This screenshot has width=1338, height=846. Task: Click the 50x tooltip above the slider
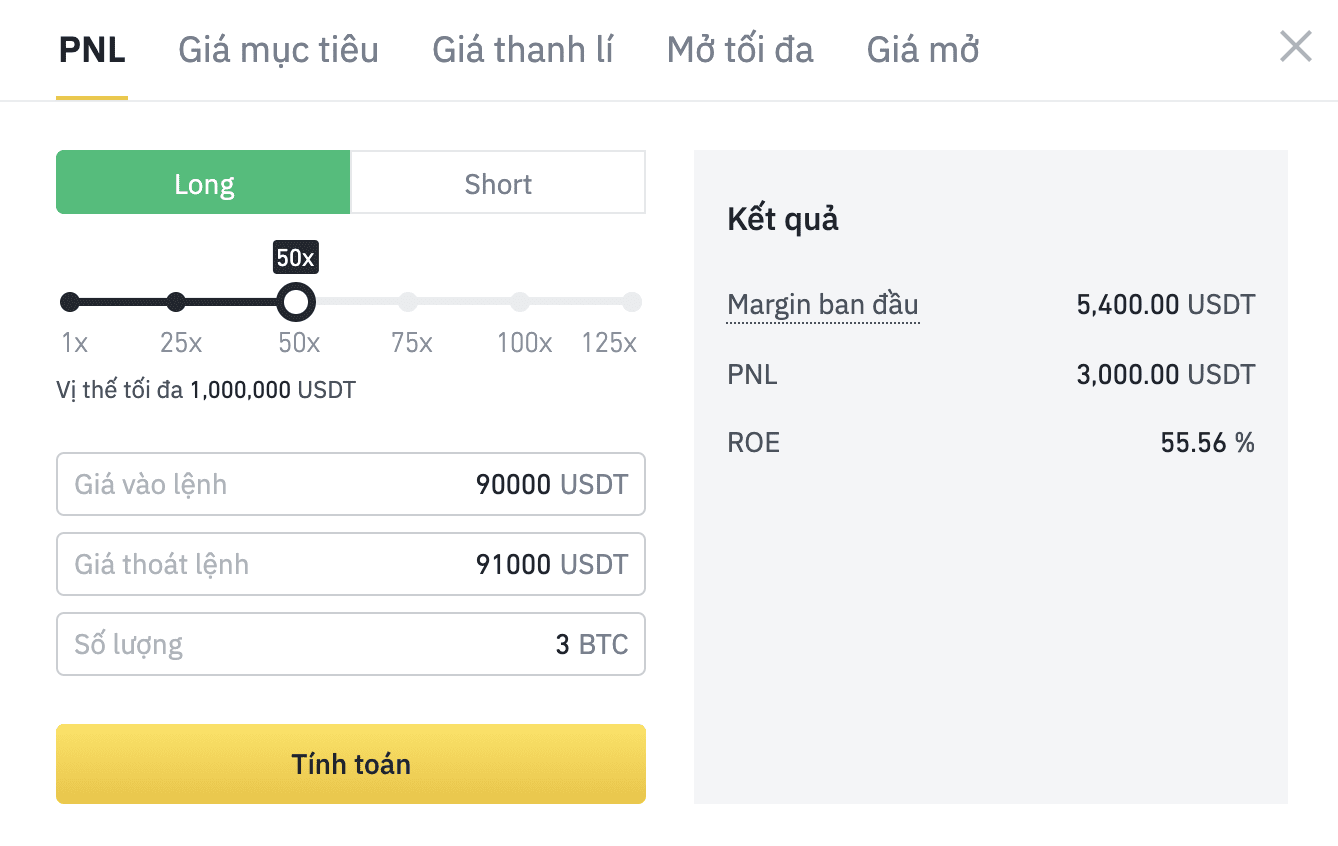[x=295, y=258]
